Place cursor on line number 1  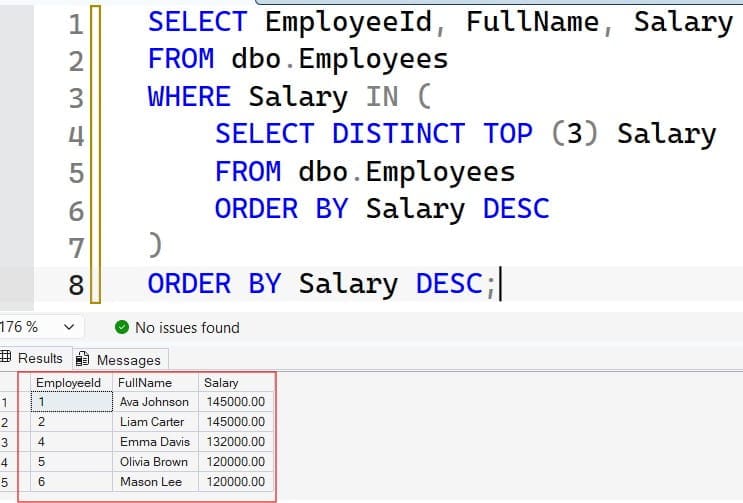(x=76, y=24)
